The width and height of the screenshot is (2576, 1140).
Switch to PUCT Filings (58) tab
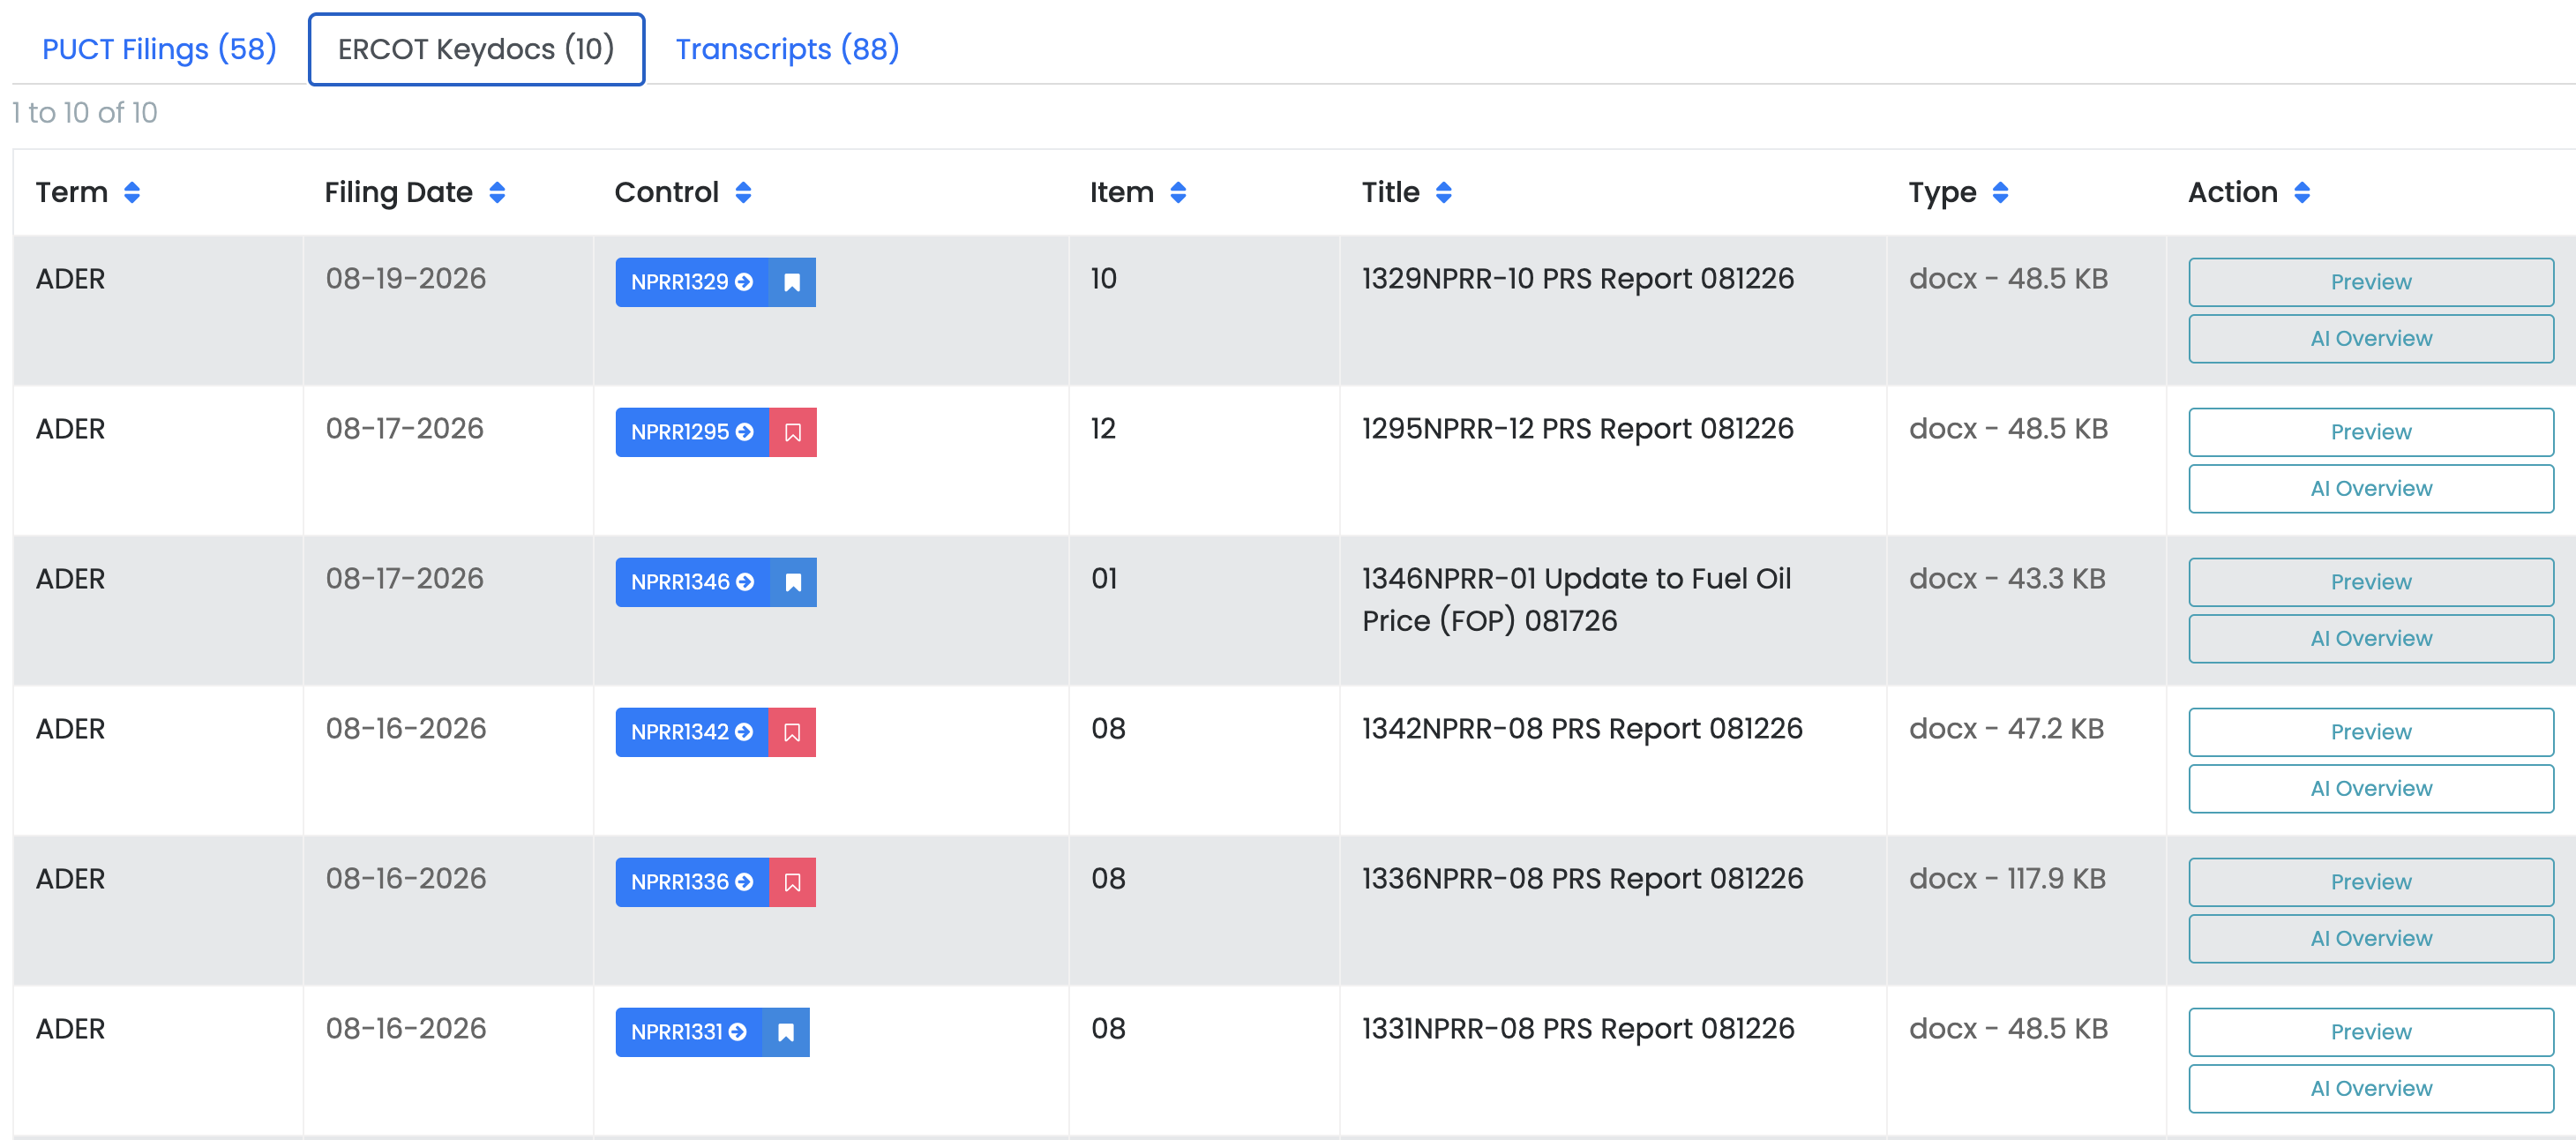[159, 49]
